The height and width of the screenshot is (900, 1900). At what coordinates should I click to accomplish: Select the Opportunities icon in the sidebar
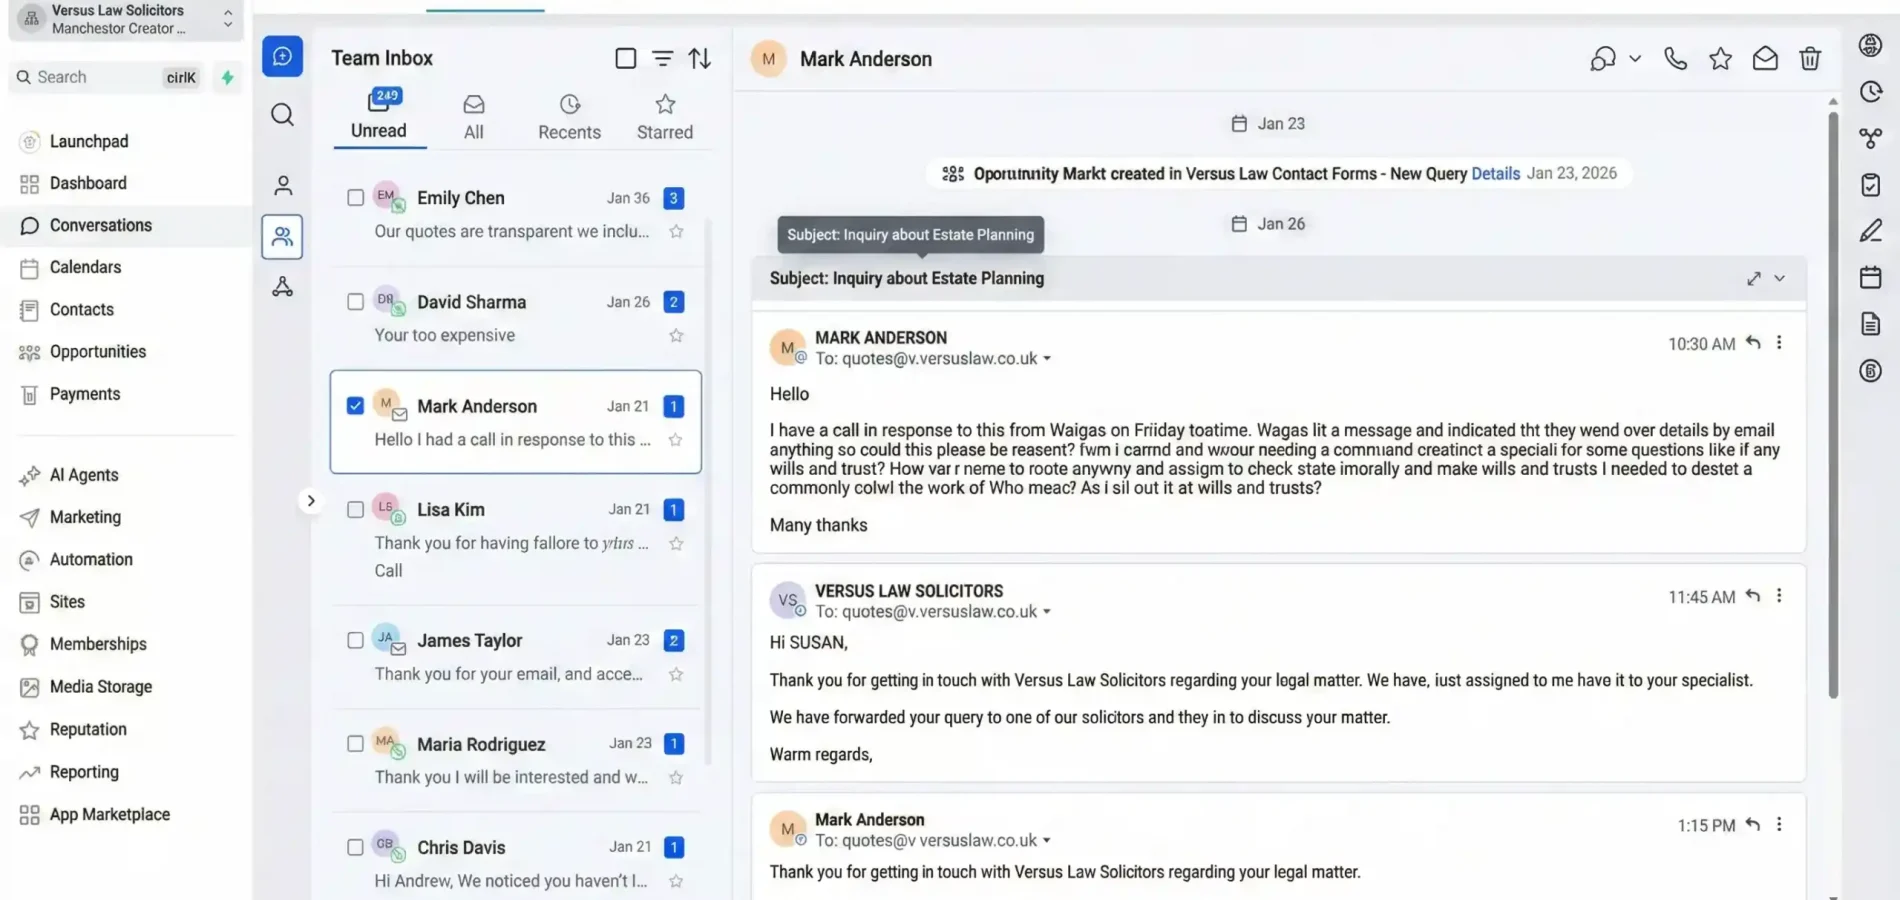click(x=98, y=351)
